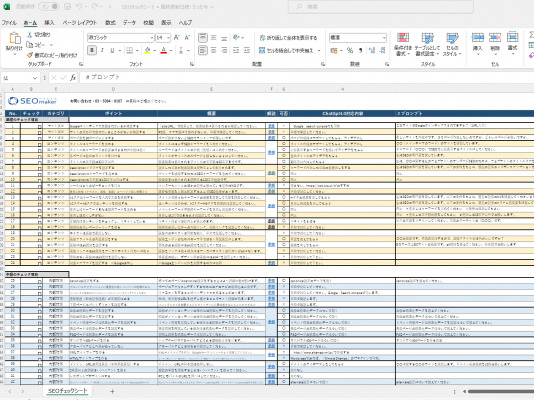Viewport: 534px width, 400px height.
Task: Click the align-left icon
Action: pos(203,50)
